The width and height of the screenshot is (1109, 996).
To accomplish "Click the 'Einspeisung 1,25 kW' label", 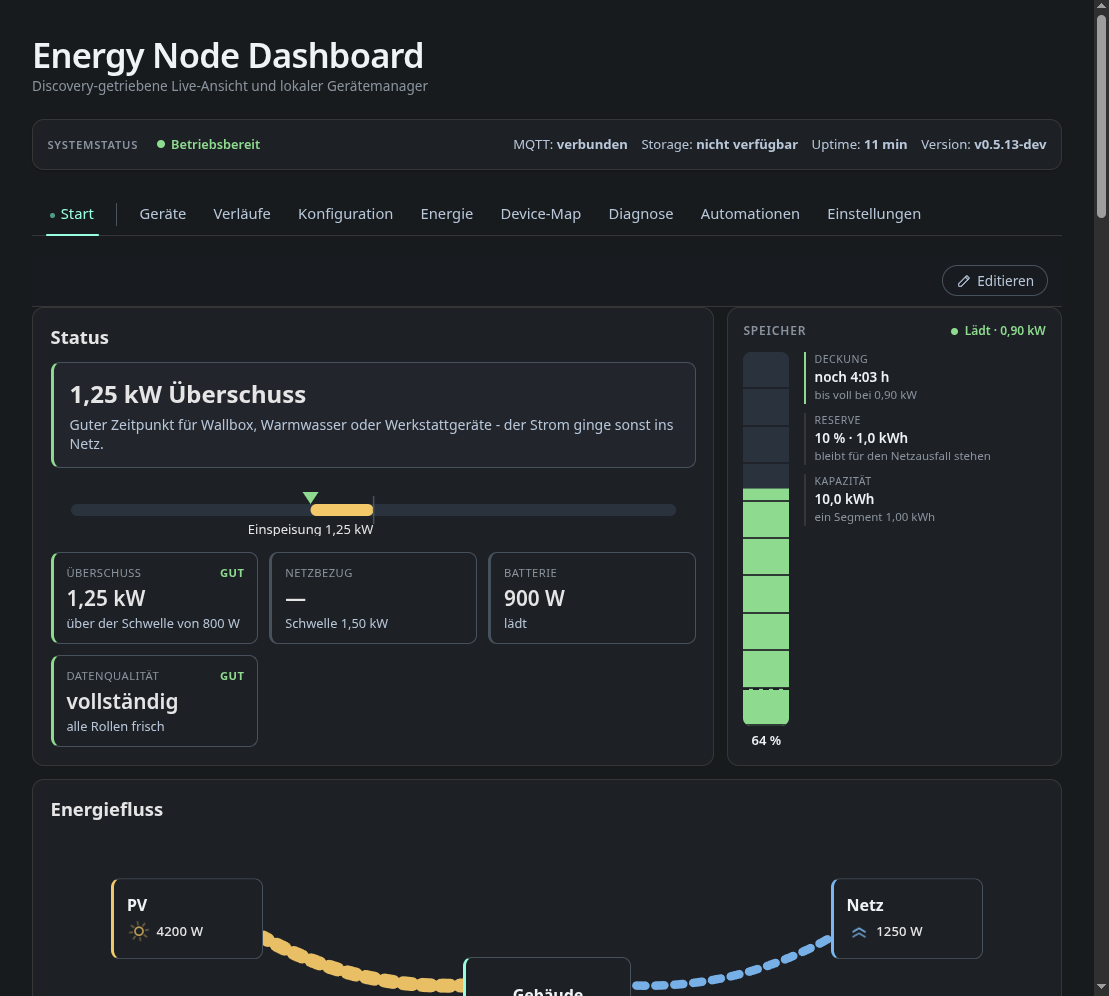I will click(310, 529).
